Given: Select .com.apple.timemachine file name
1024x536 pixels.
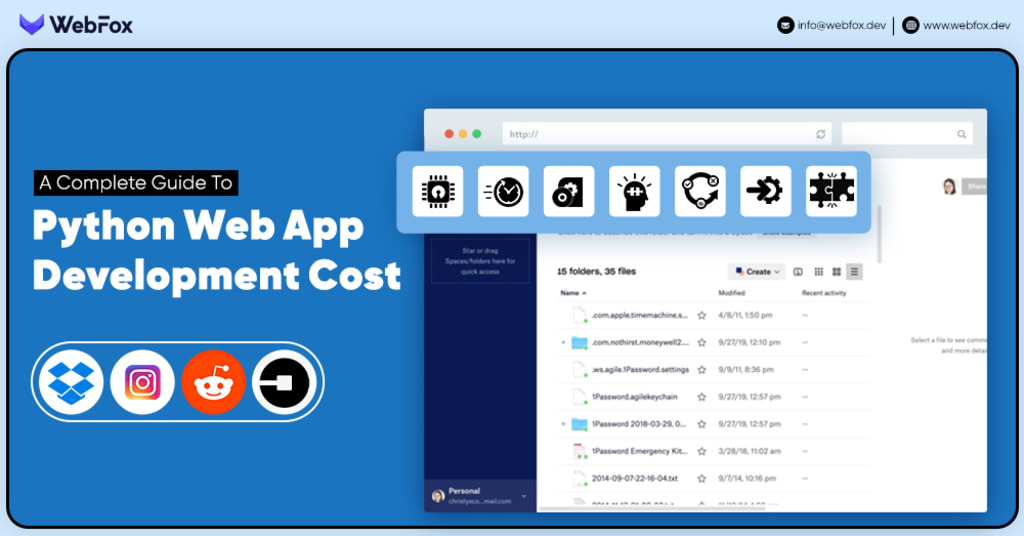Looking at the screenshot, I should coord(640,315).
